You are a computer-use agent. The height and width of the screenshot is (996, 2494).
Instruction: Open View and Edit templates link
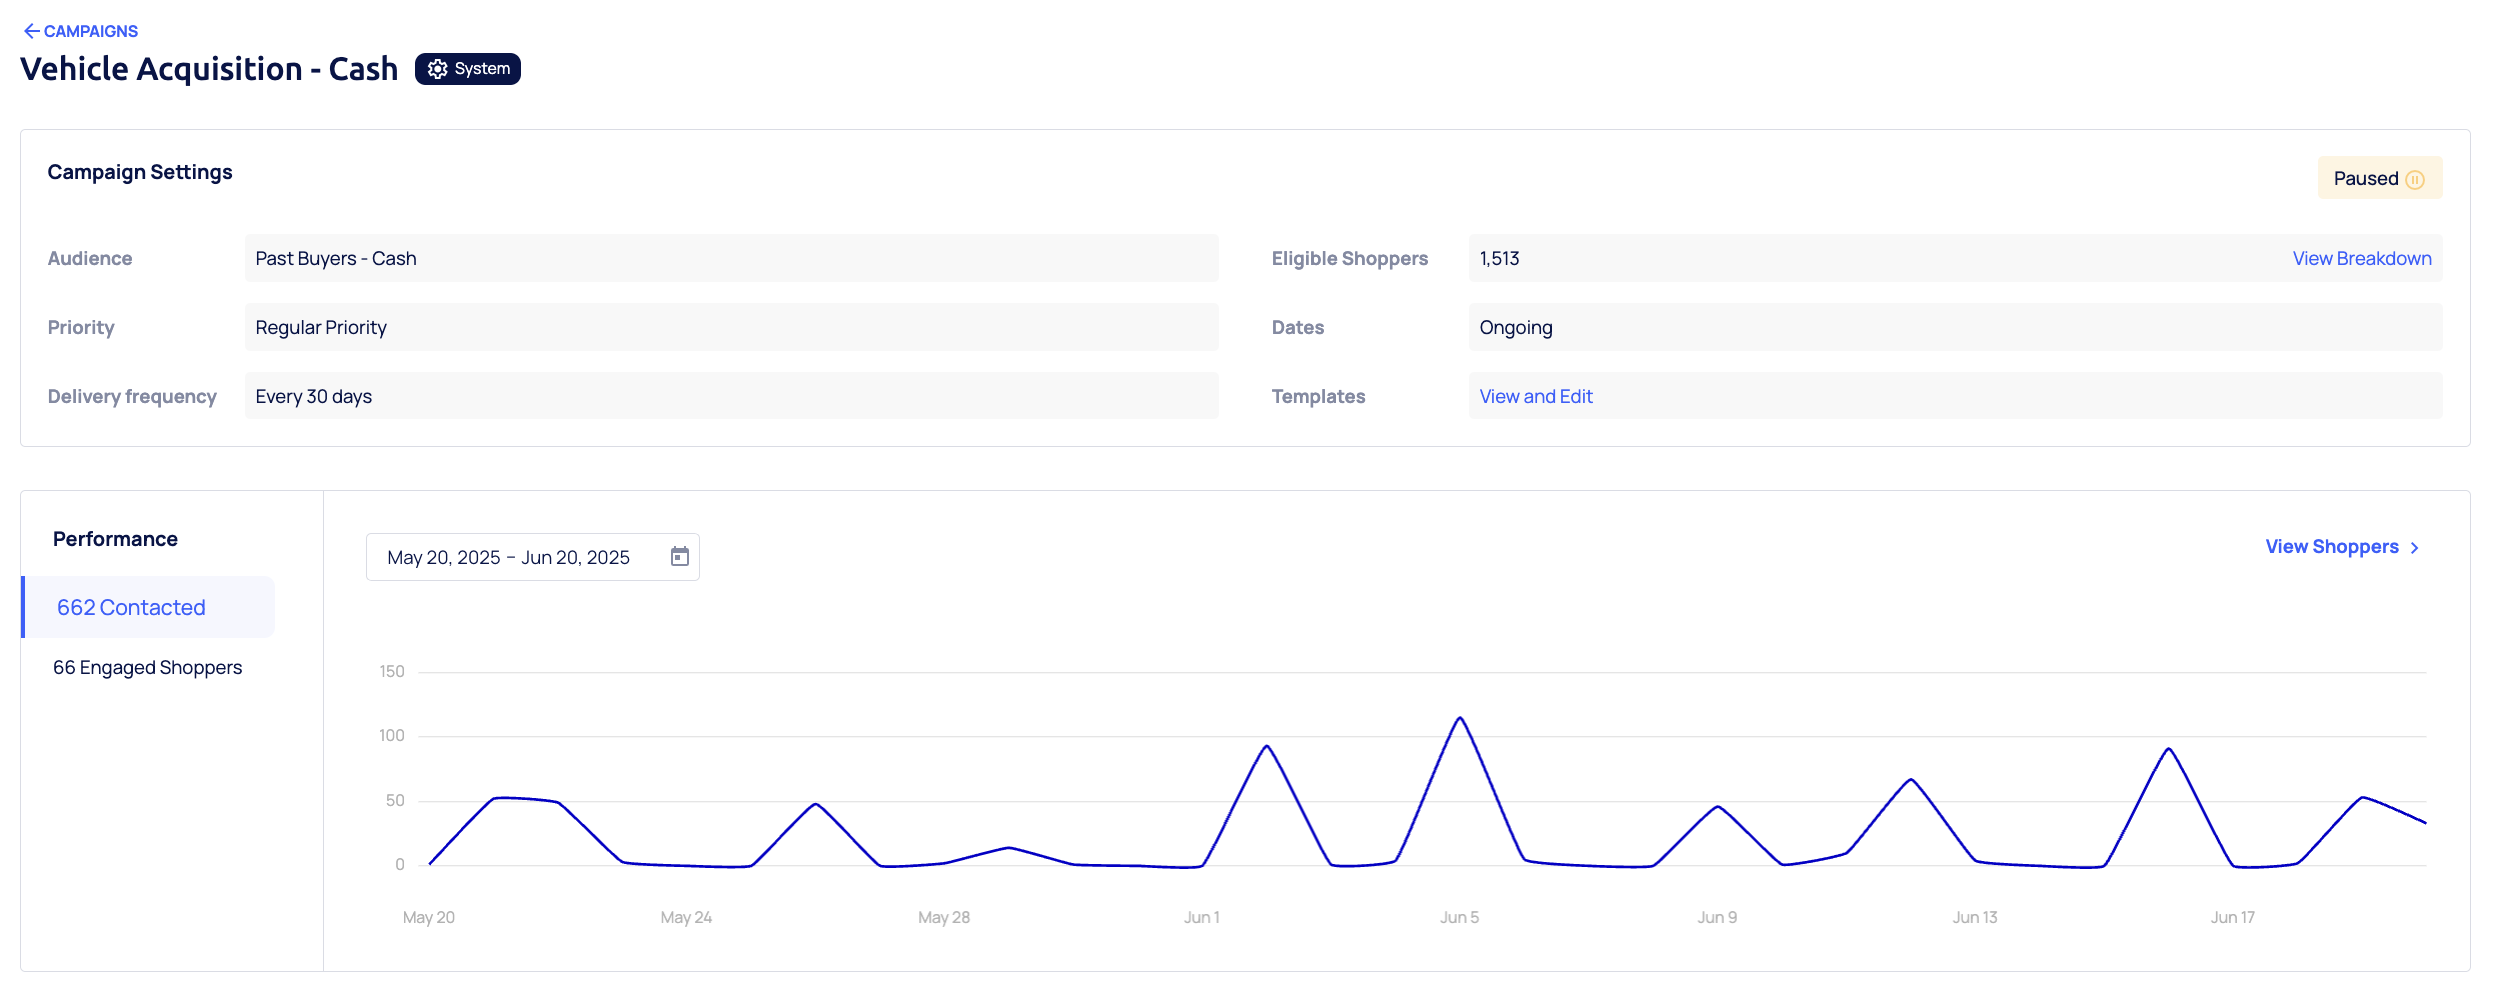pos(1535,396)
